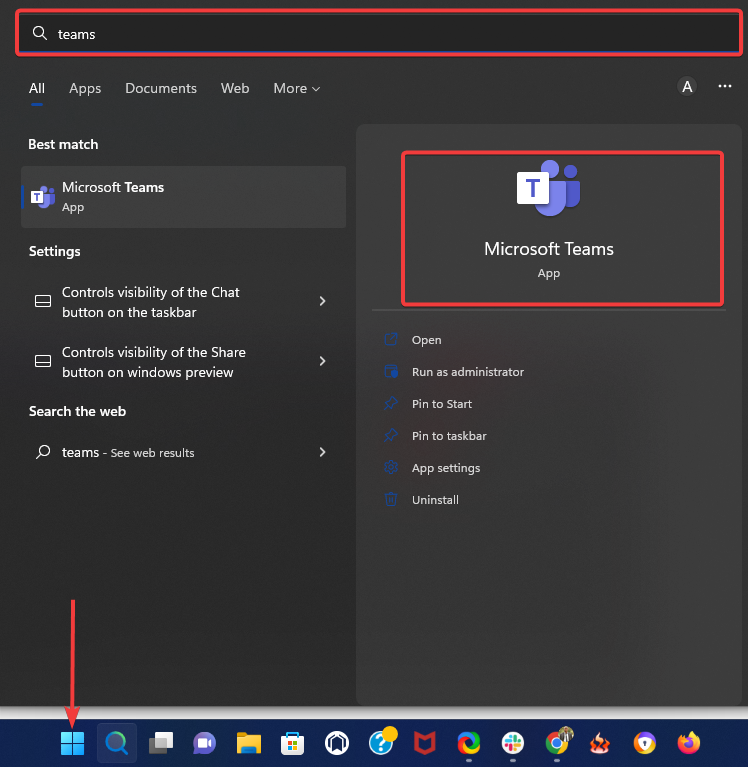Click the Open icon for Microsoft Teams
Screen dimensions: 748x767
coord(391,339)
